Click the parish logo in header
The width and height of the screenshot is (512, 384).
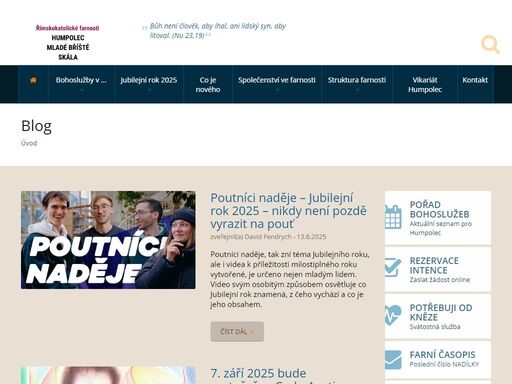pyautogui.click(x=68, y=43)
